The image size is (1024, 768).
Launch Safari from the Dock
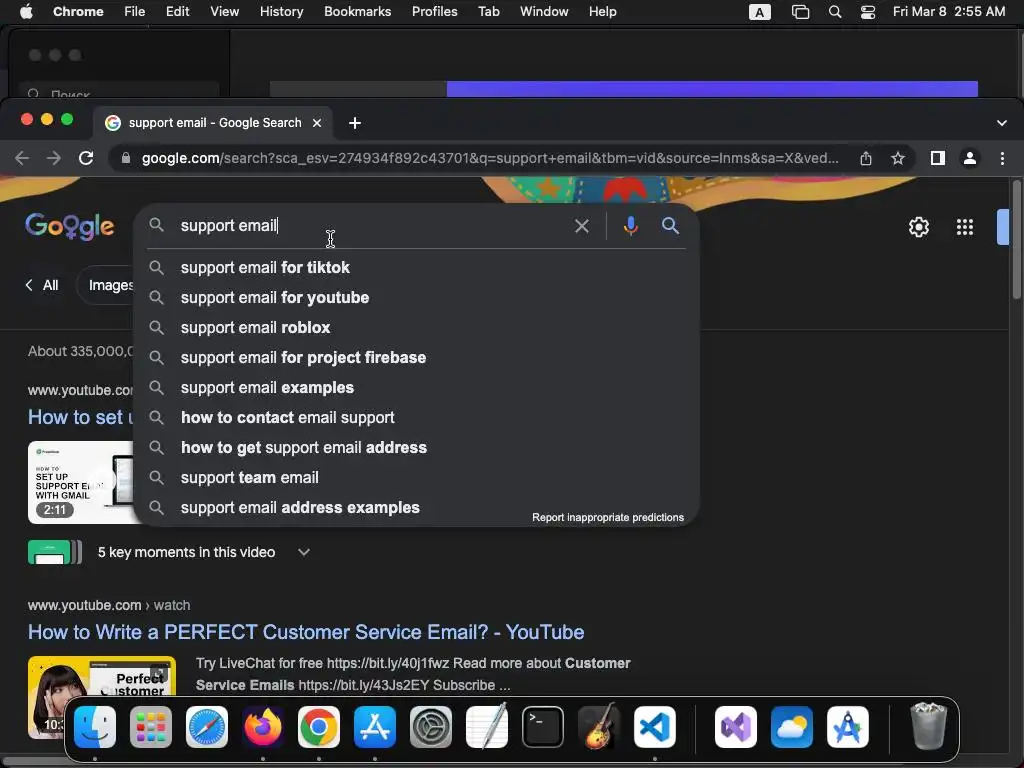[x=207, y=727]
